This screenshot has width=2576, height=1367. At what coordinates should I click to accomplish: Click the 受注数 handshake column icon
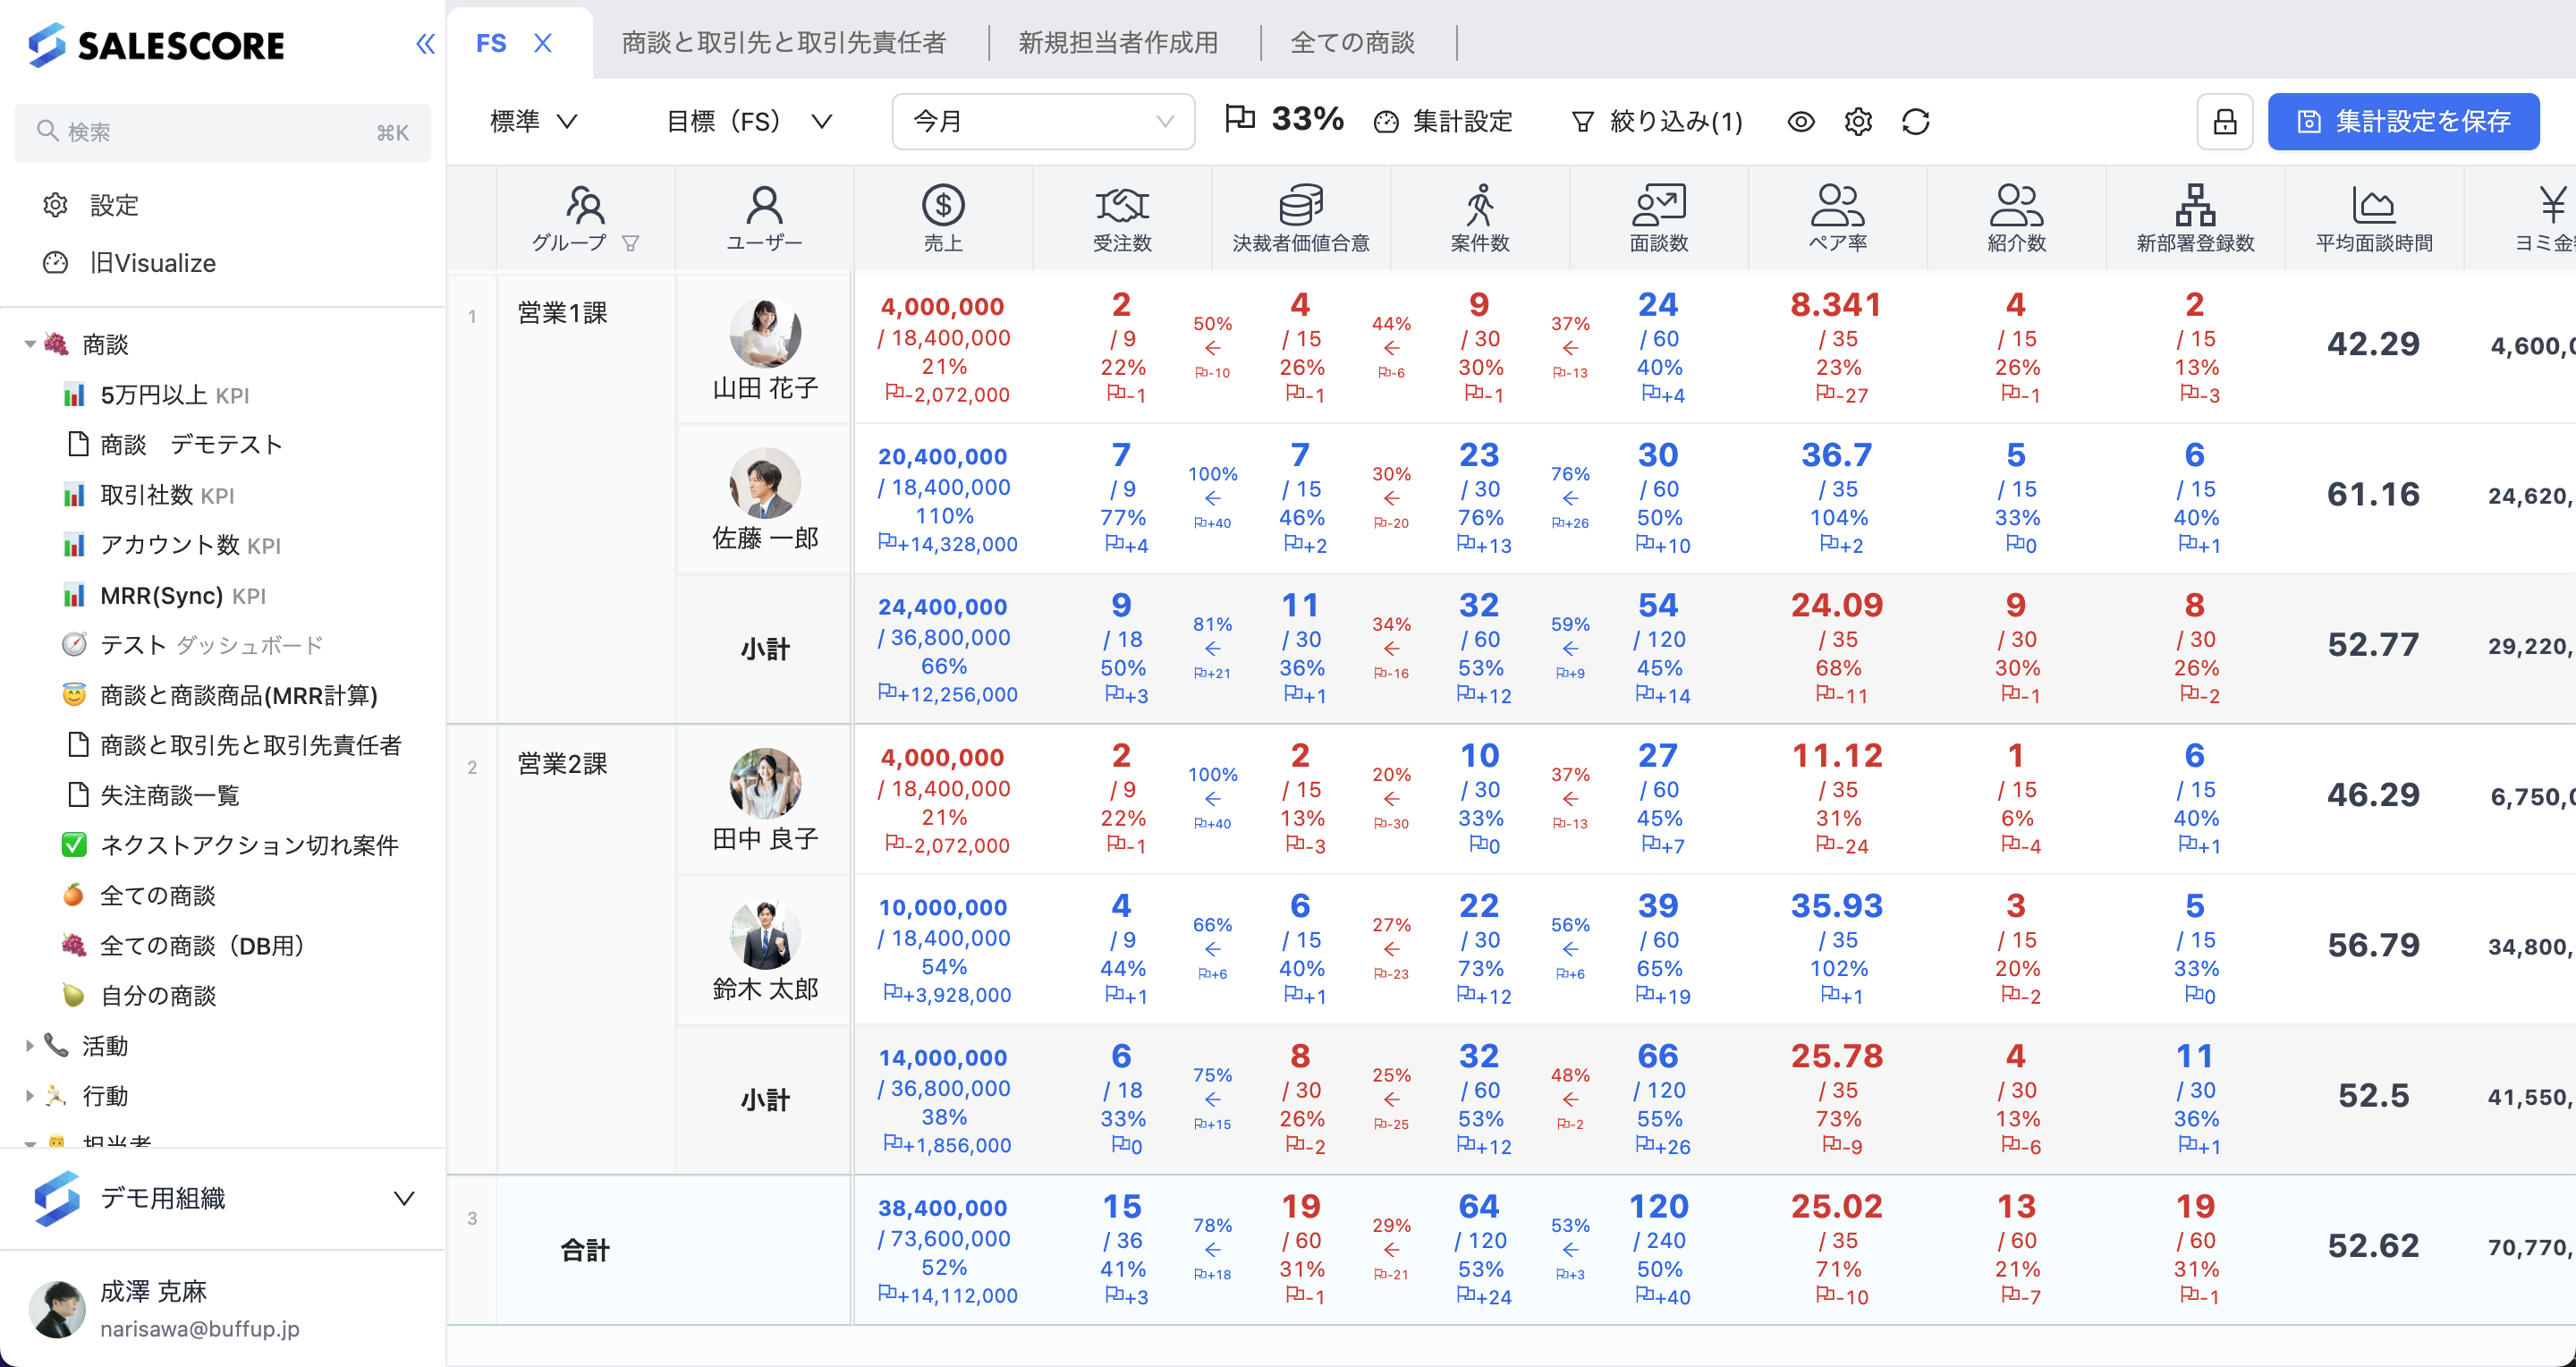(x=1122, y=204)
